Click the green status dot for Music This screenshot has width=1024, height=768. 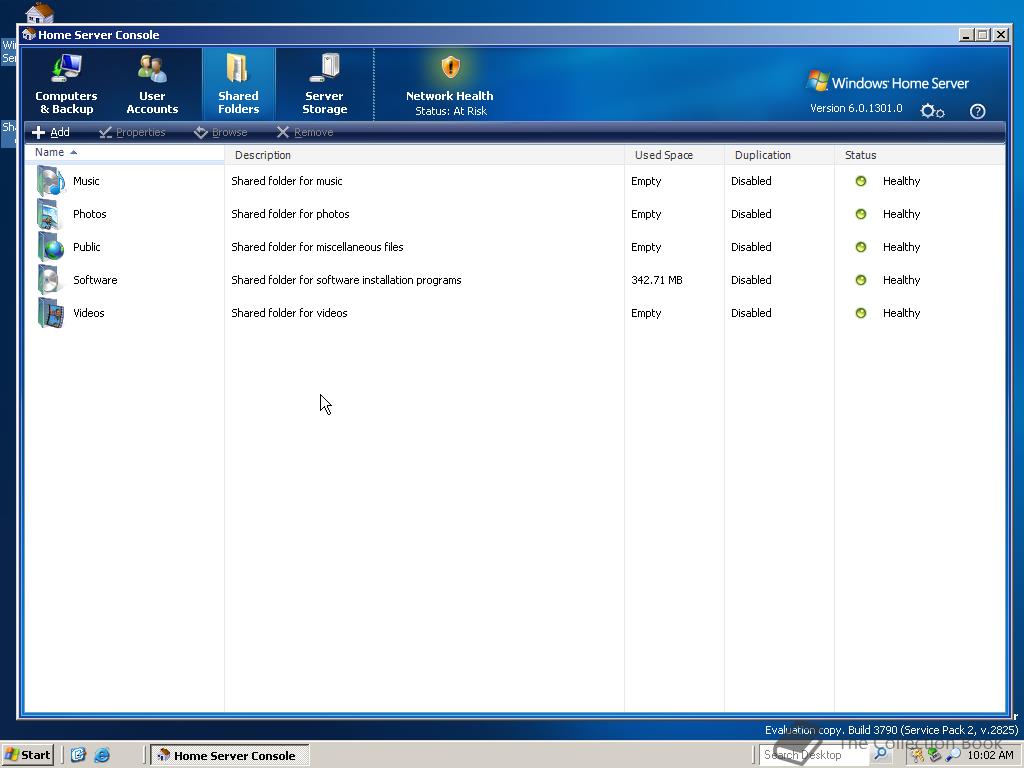[861, 181]
